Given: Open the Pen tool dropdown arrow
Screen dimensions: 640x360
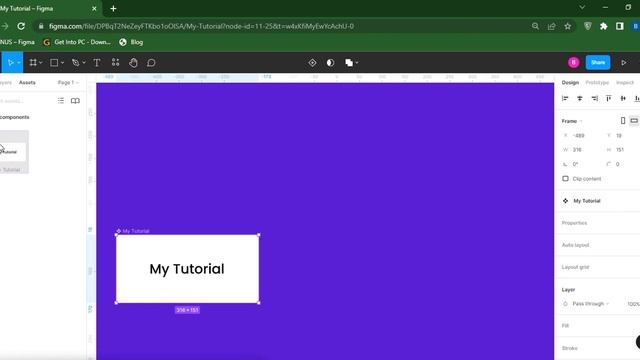Looking at the screenshot, I should (84, 63).
